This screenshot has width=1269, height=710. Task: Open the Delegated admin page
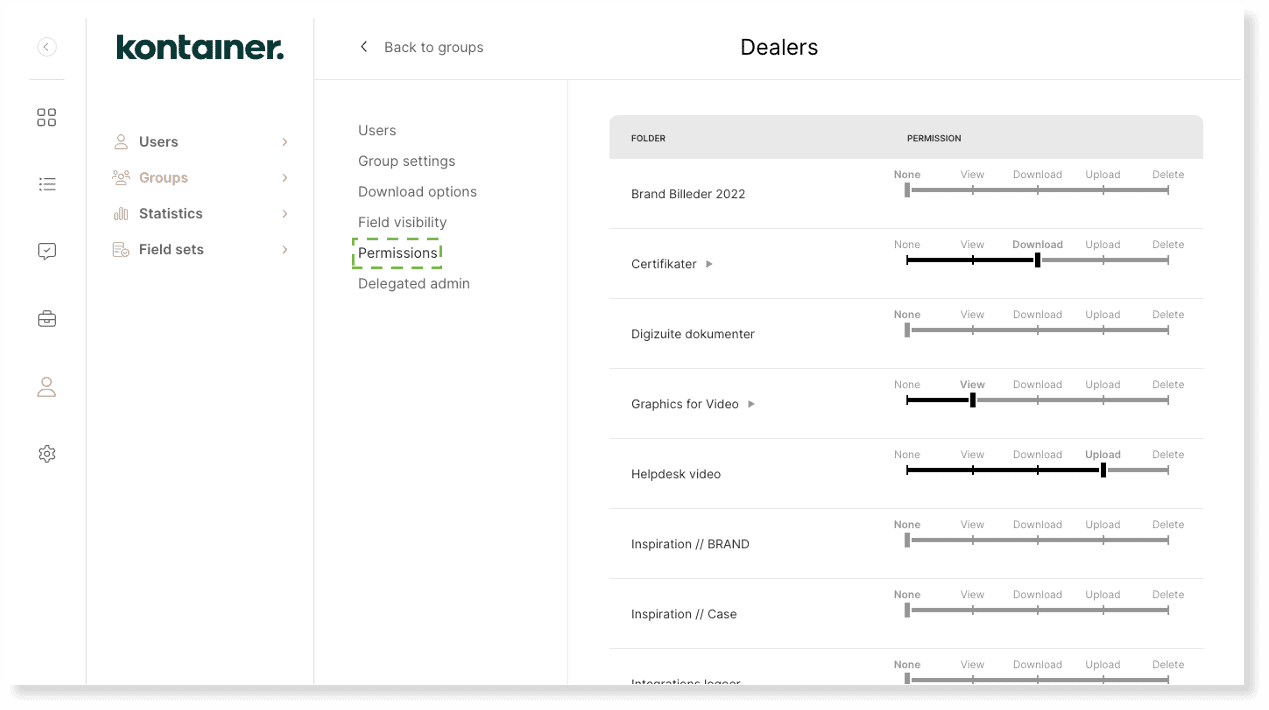(413, 283)
